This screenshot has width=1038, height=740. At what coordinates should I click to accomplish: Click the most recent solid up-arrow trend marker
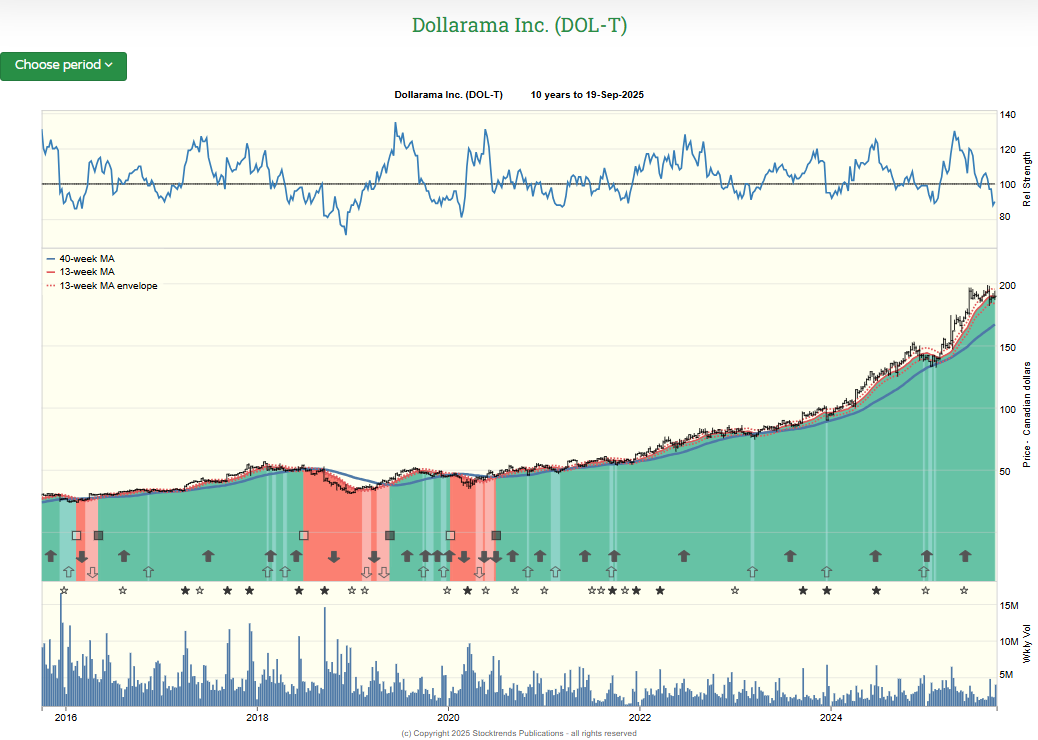[965, 556]
